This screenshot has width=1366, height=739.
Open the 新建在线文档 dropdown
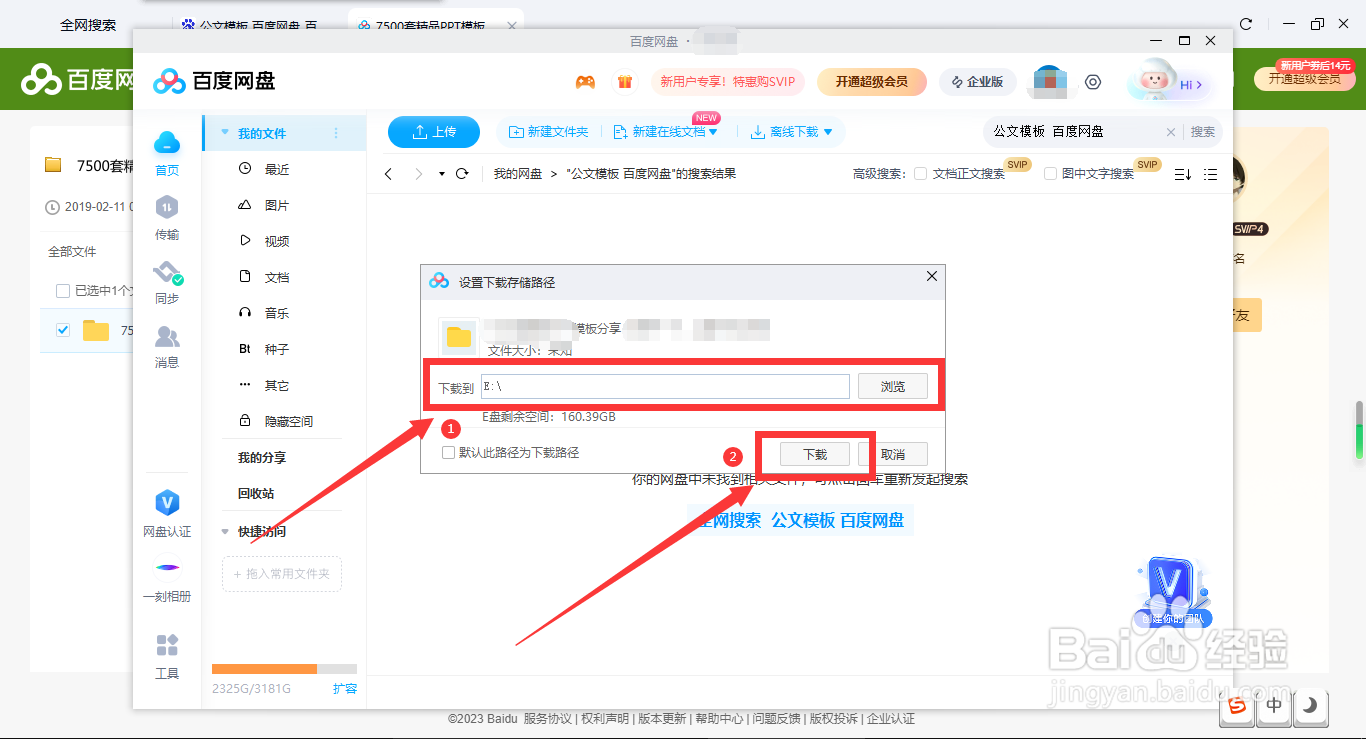714,132
